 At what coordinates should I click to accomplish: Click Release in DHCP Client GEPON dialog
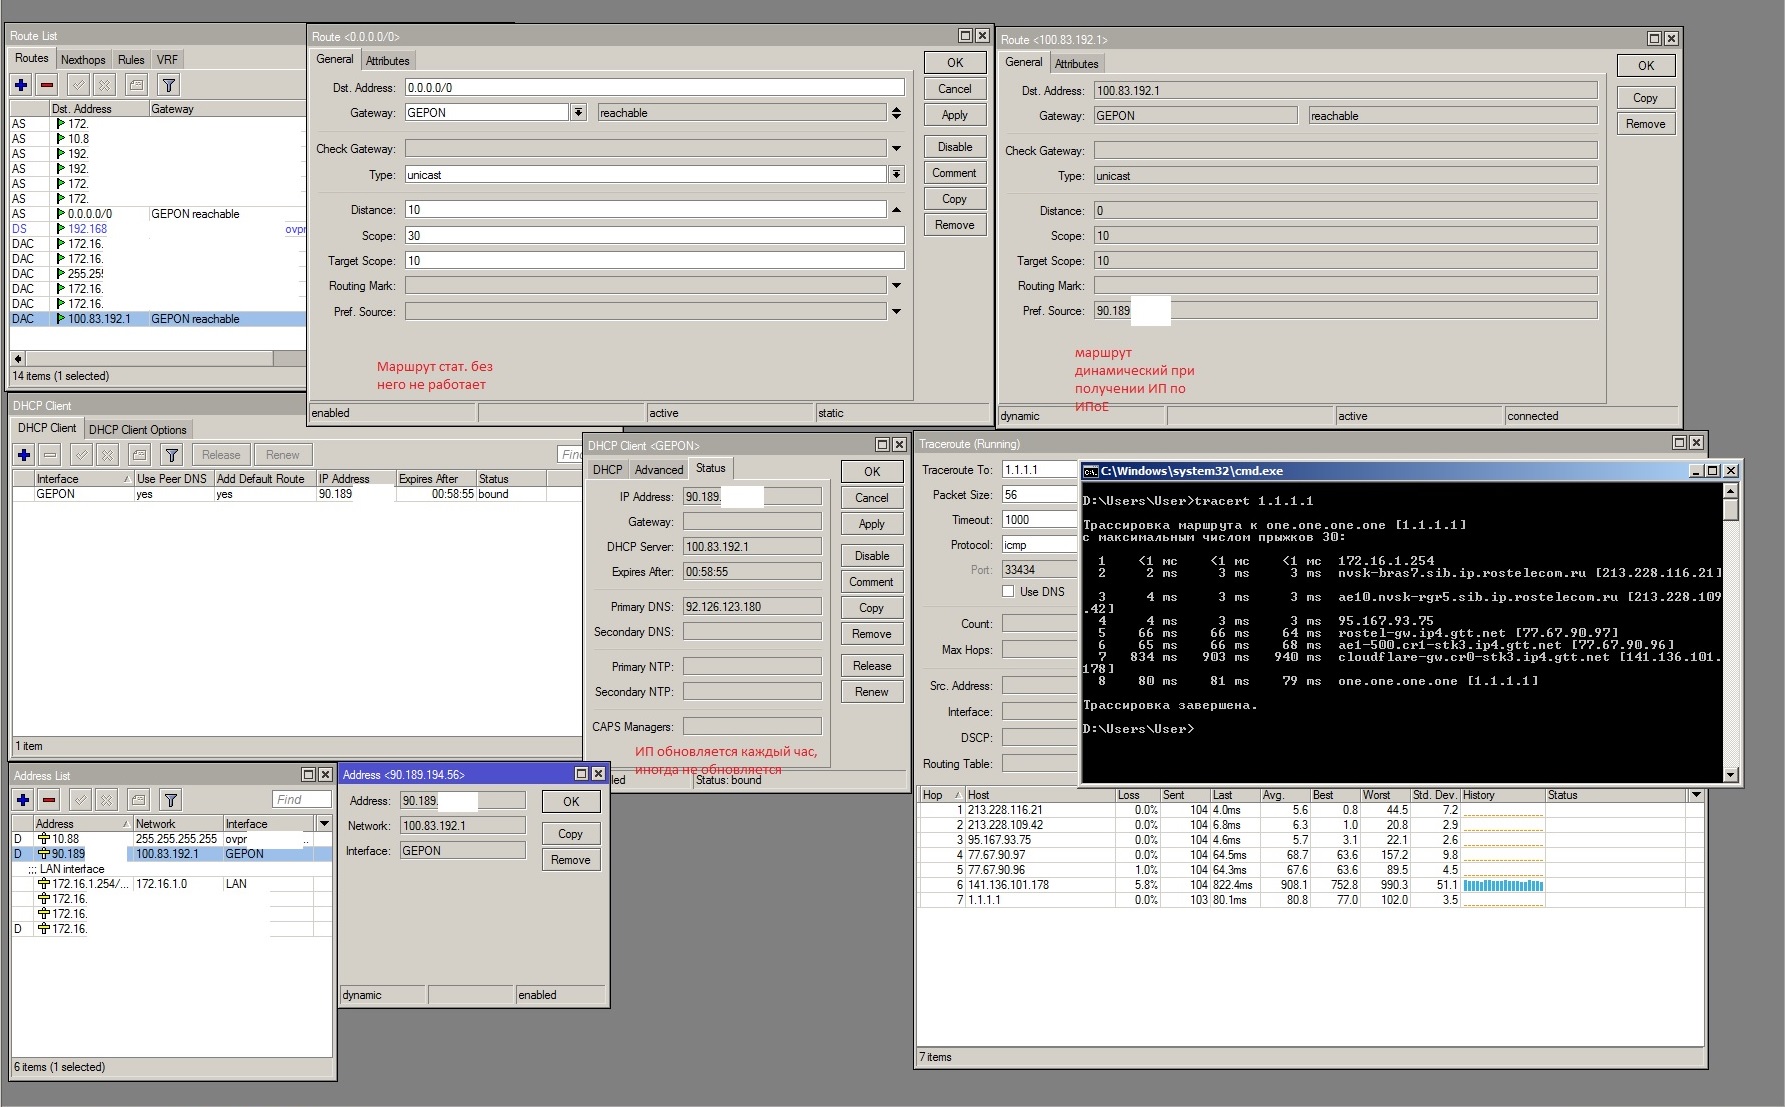pyautogui.click(x=872, y=666)
